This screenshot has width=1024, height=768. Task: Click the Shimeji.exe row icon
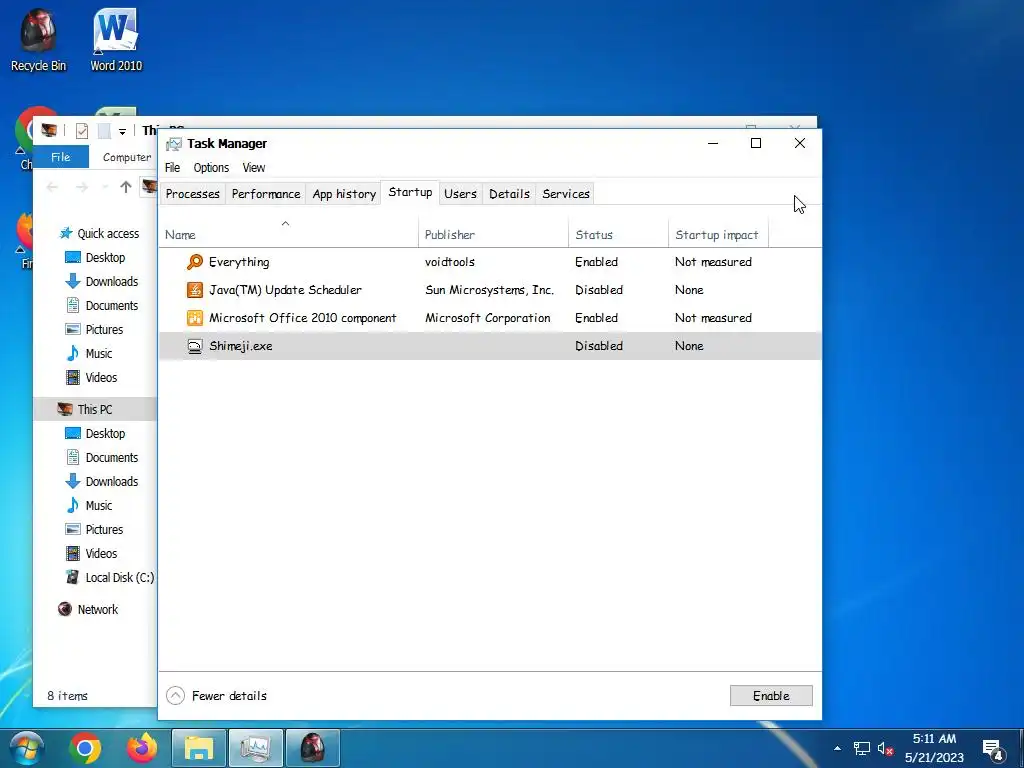[x=195, y=346]
